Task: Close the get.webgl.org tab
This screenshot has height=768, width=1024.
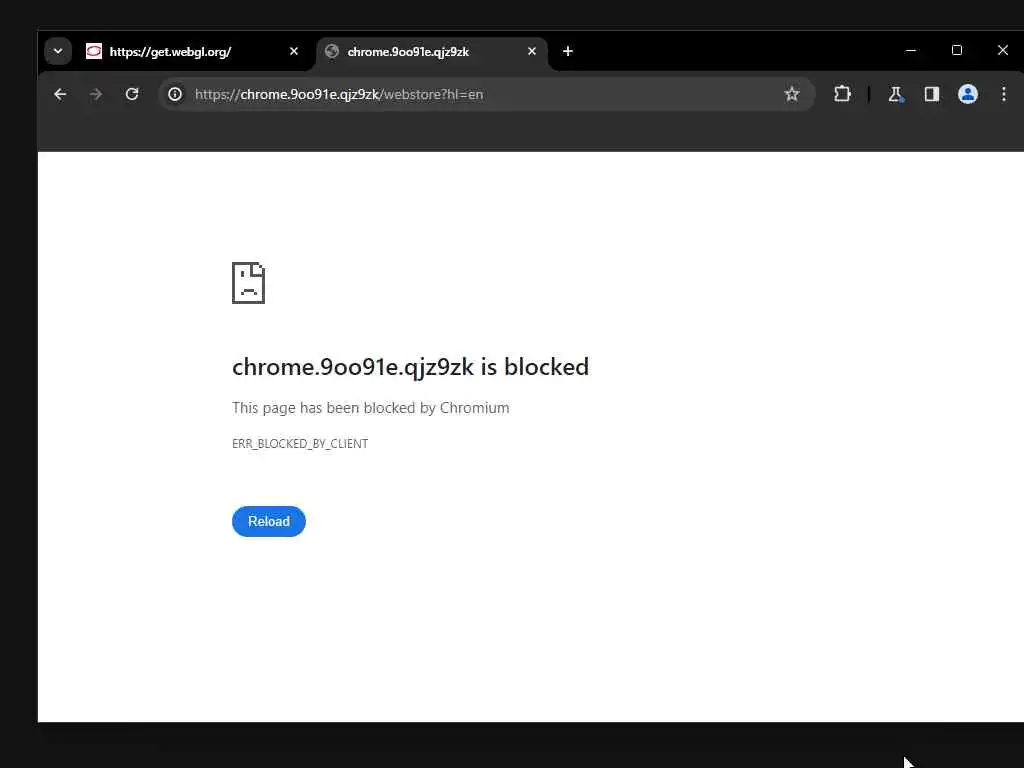Action: tap(294, 51)
